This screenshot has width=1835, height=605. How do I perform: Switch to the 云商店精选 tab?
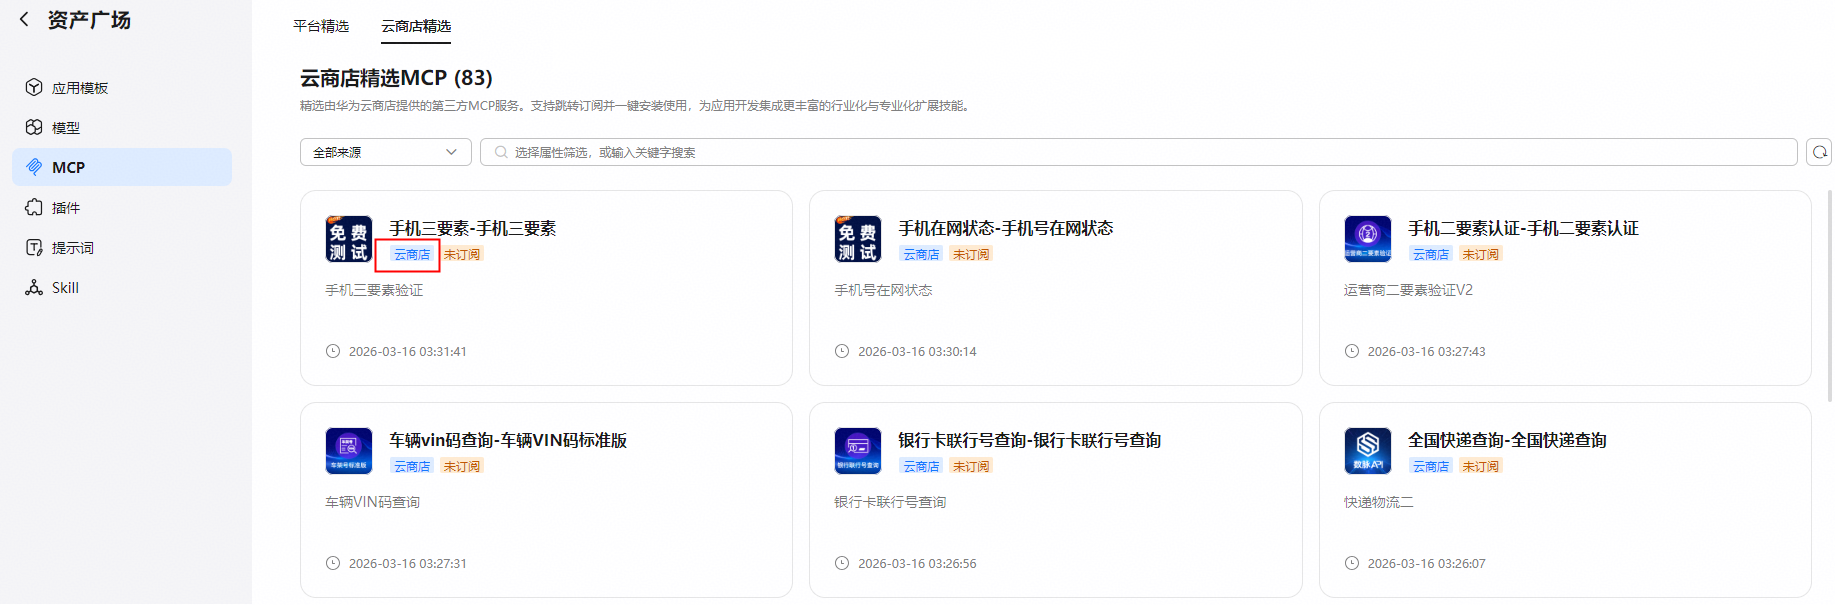tap(416, 26)
